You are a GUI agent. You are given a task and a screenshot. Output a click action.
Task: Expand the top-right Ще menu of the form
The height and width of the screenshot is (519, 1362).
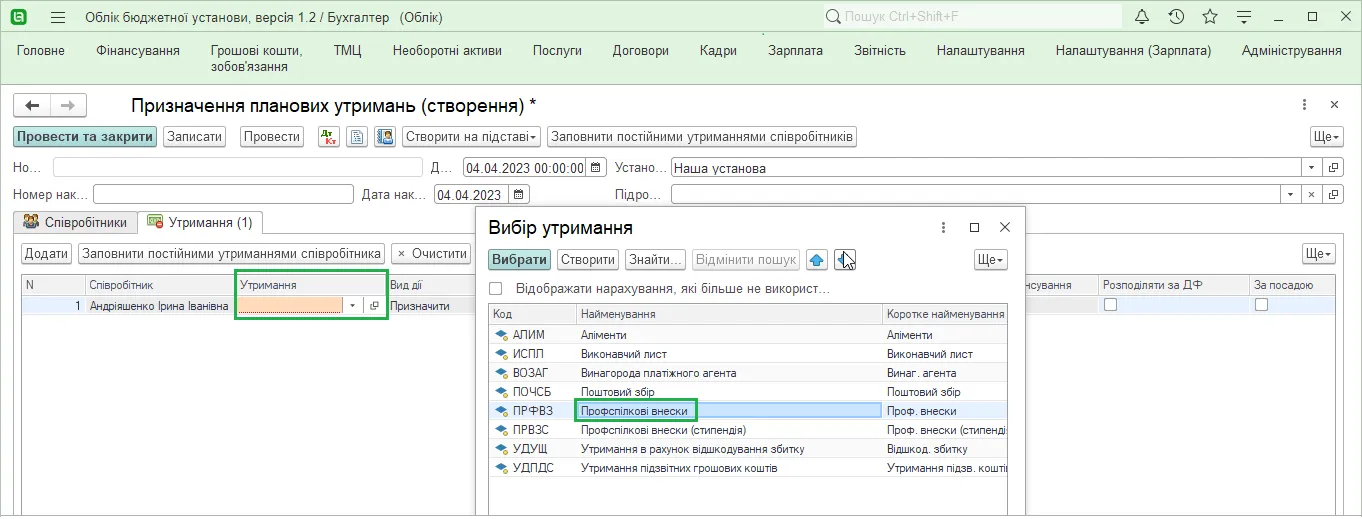[1326, 137]
